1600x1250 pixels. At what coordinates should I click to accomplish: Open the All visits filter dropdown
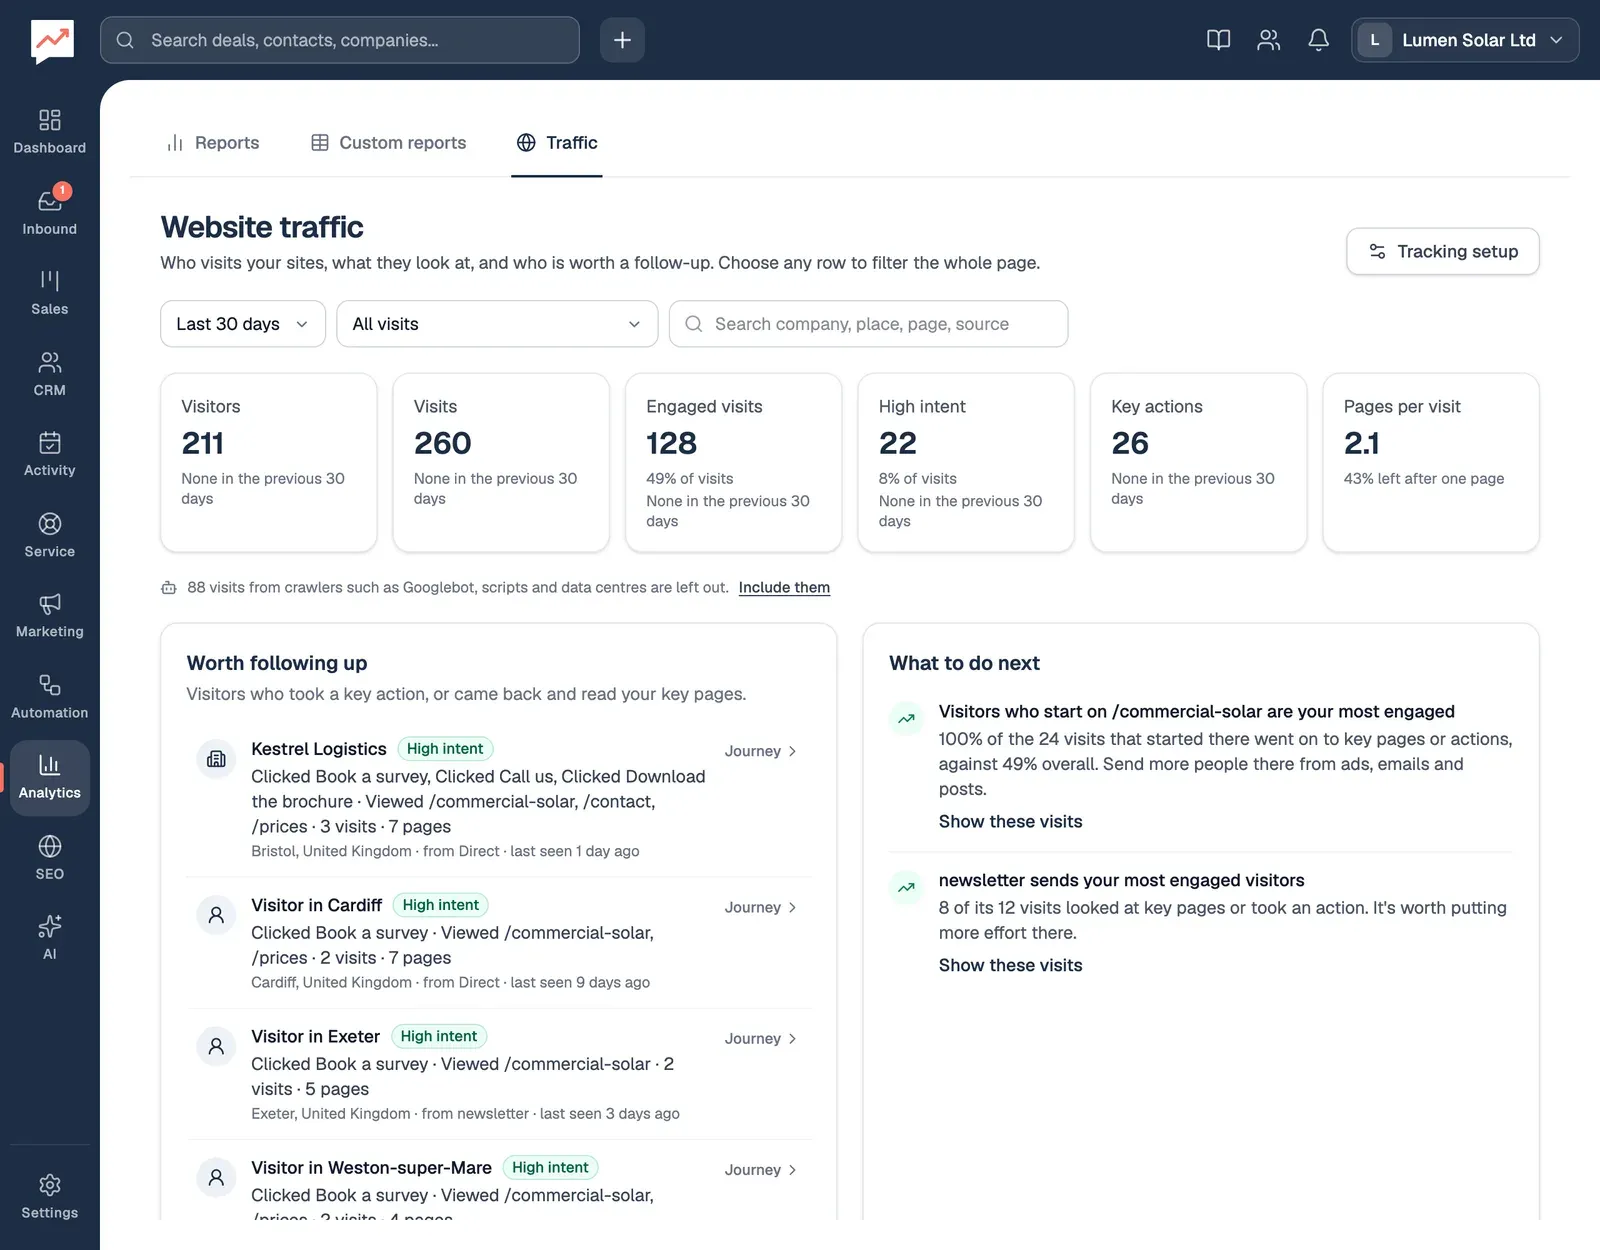pyautogui.click(x=497, y=324)
